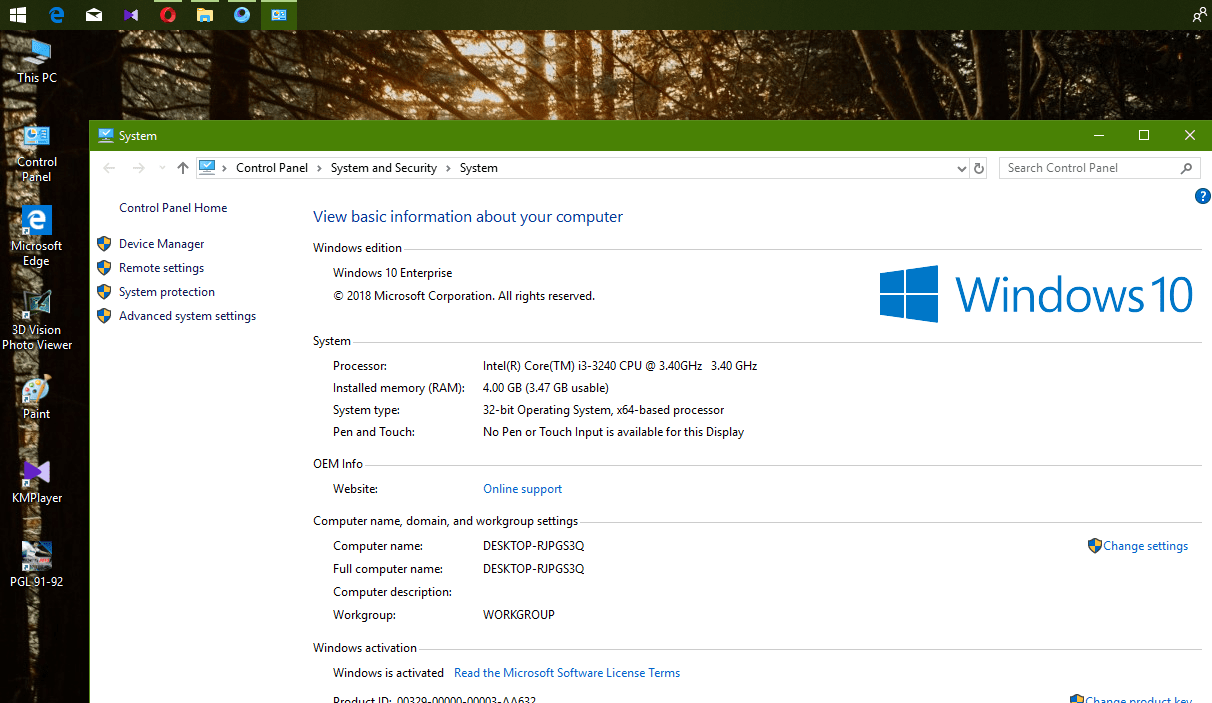
Task: Click the installed memory value 4.00 GB
Action: (x=546, y=388)
